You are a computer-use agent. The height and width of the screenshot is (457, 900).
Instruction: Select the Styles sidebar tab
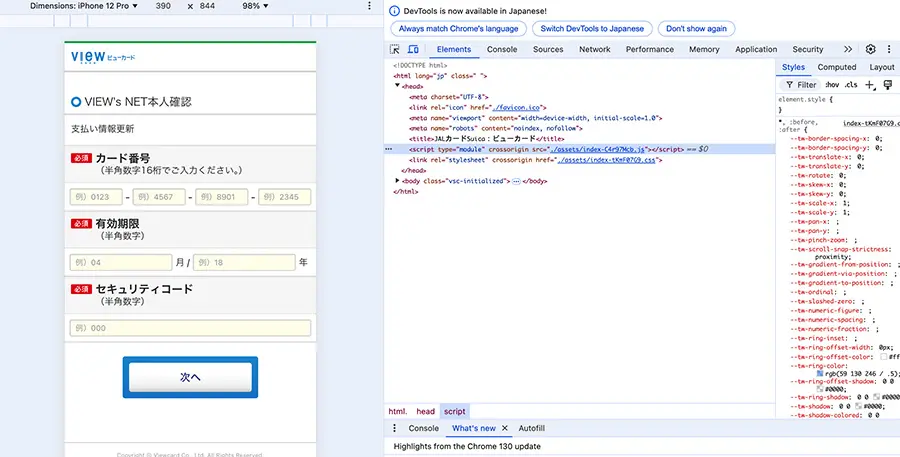[793, 67]
